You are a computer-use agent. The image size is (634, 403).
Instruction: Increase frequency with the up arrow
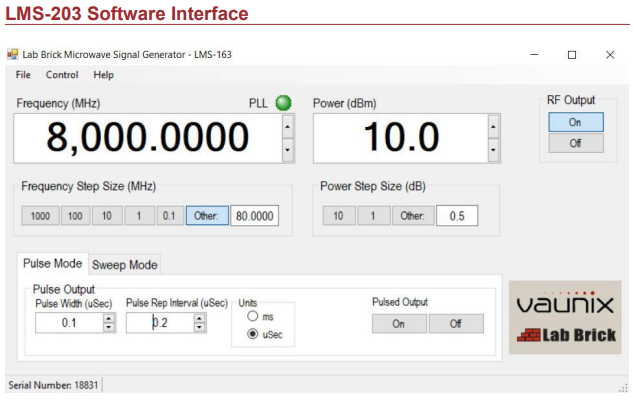click(287, 127)
